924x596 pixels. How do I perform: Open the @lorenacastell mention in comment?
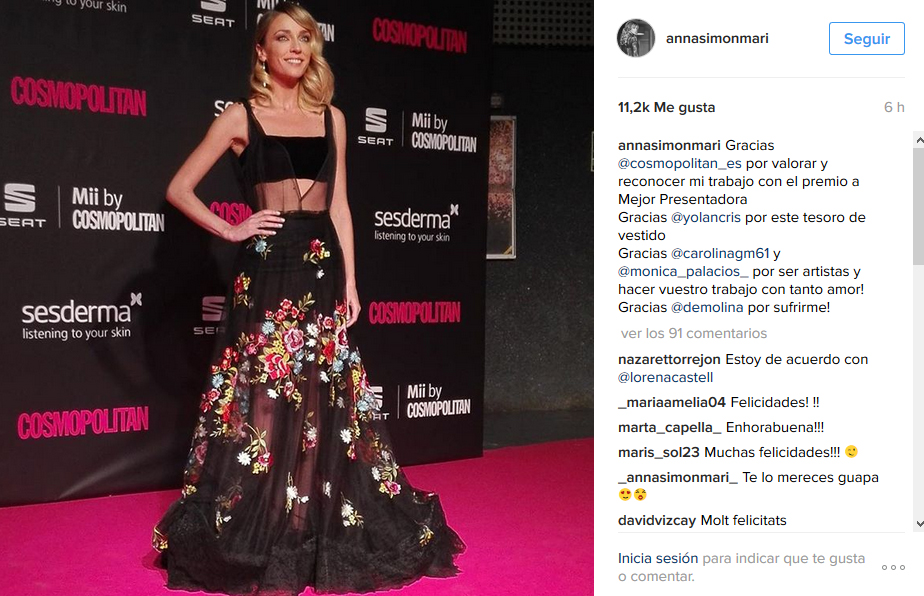click(665, 378)
